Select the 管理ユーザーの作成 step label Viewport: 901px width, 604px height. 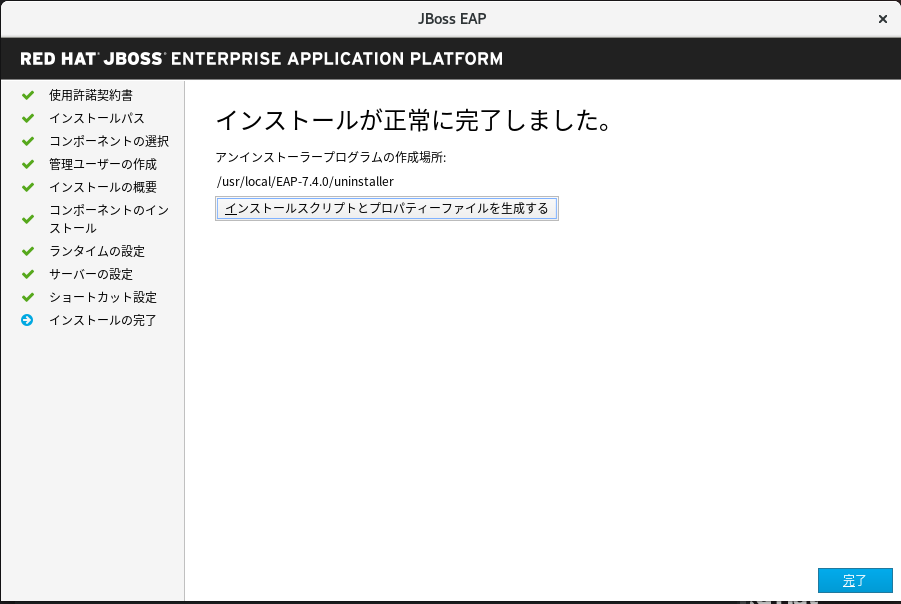[x=103, y=164]
